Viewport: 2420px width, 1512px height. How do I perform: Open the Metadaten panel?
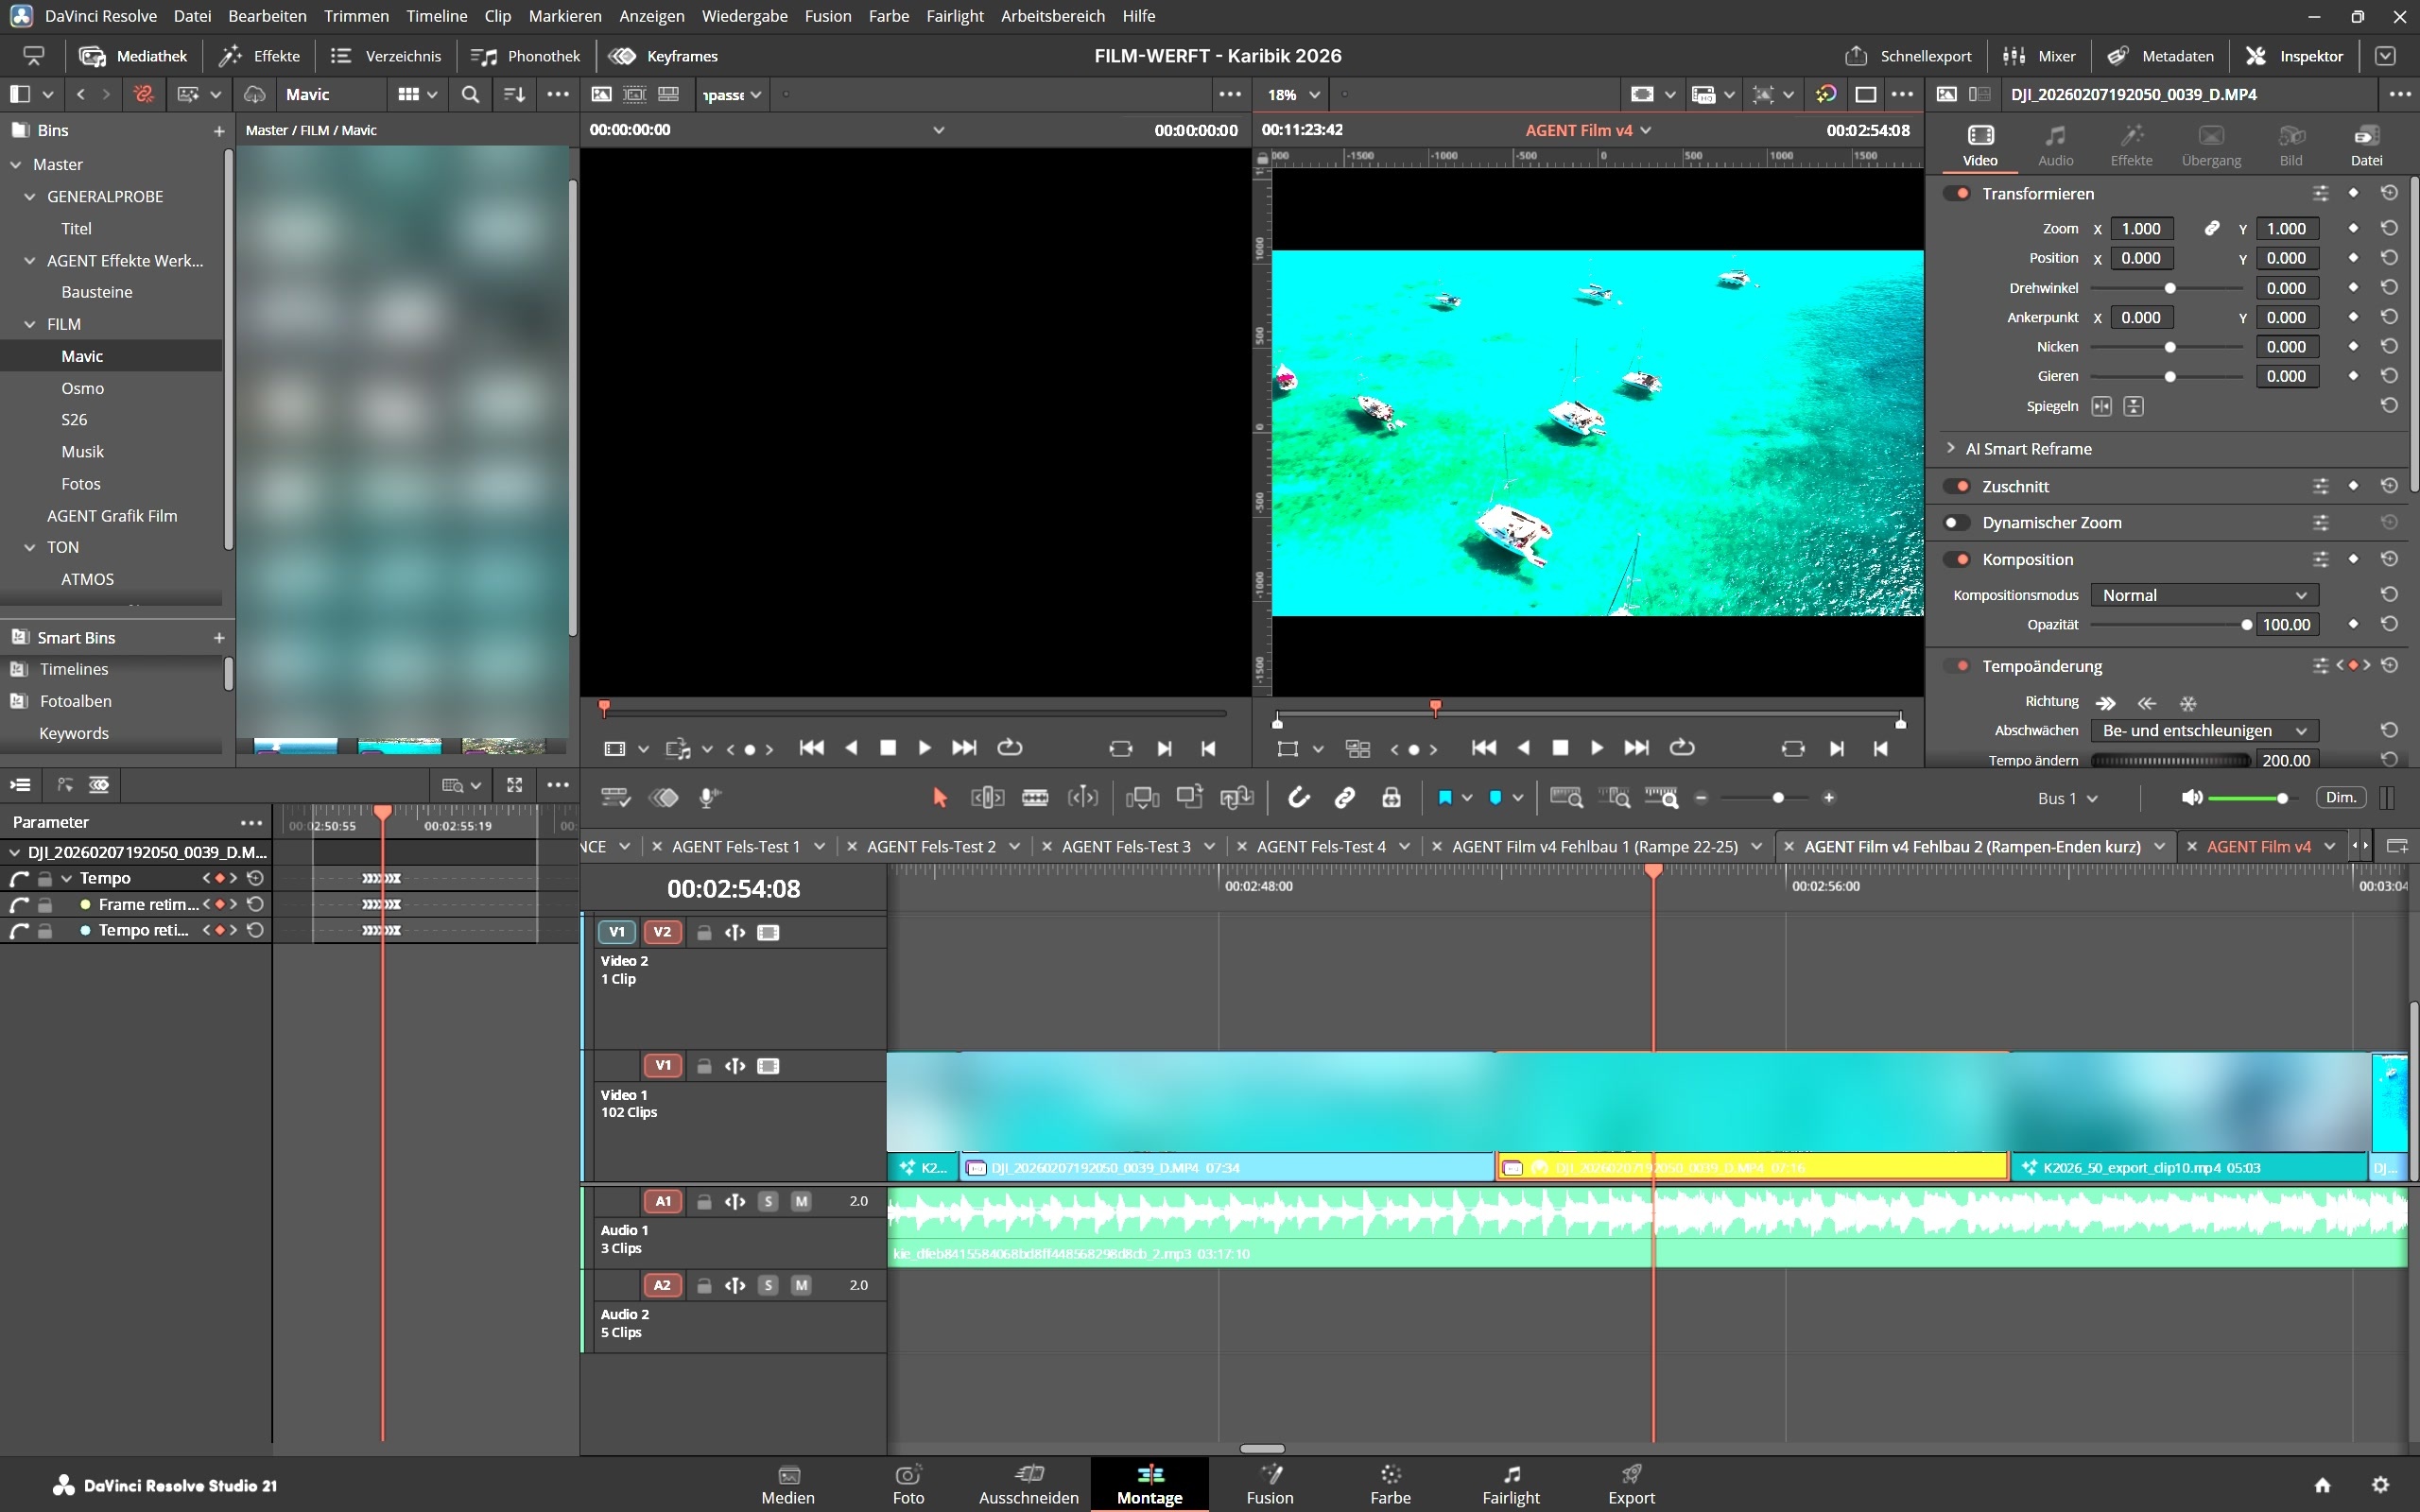click(2160, 56)
